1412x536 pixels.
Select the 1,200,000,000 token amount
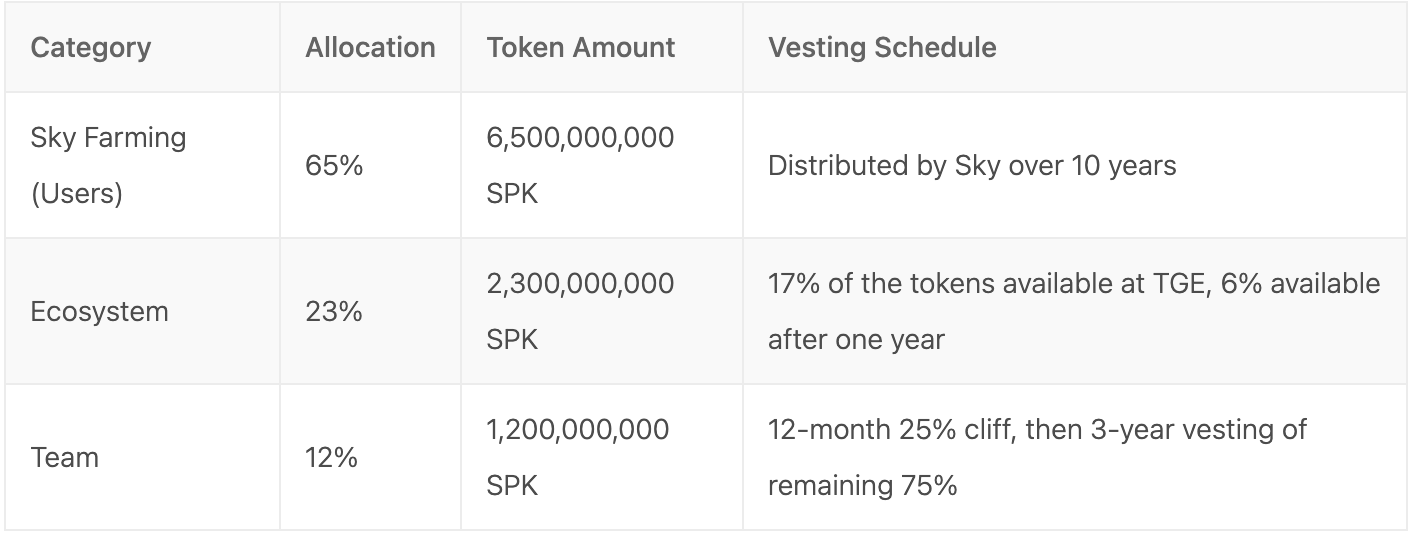(578, 430)
